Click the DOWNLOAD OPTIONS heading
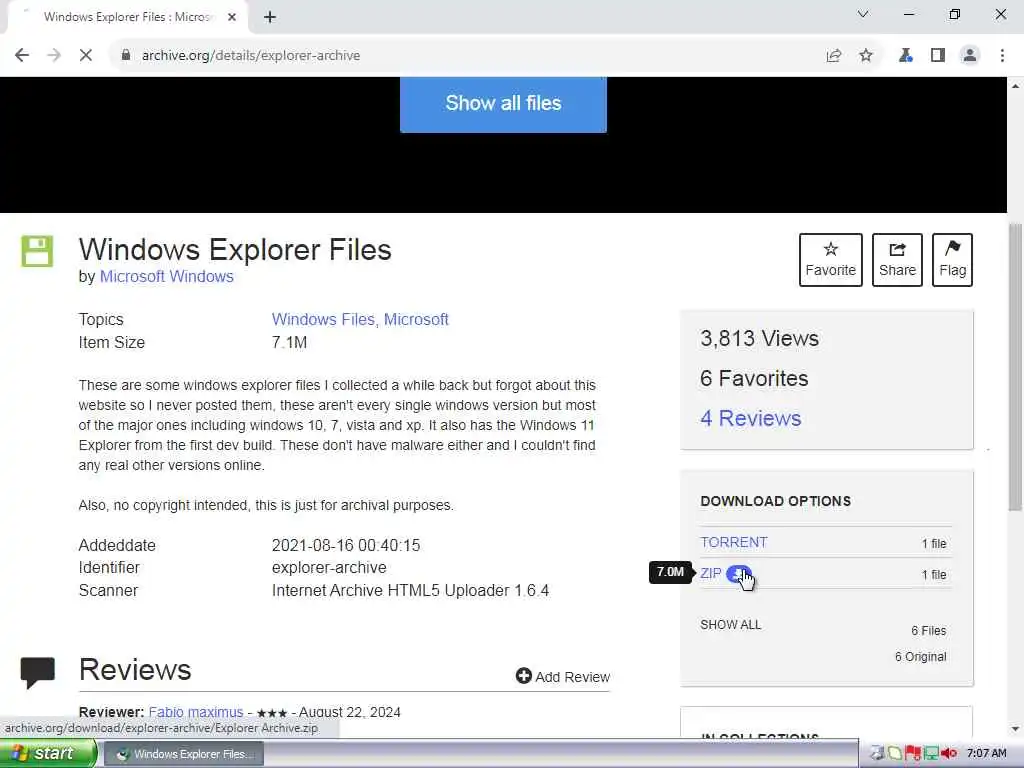Image resolution: width=1024 pixels, height=768 pixels. click(x=775, y=501)
